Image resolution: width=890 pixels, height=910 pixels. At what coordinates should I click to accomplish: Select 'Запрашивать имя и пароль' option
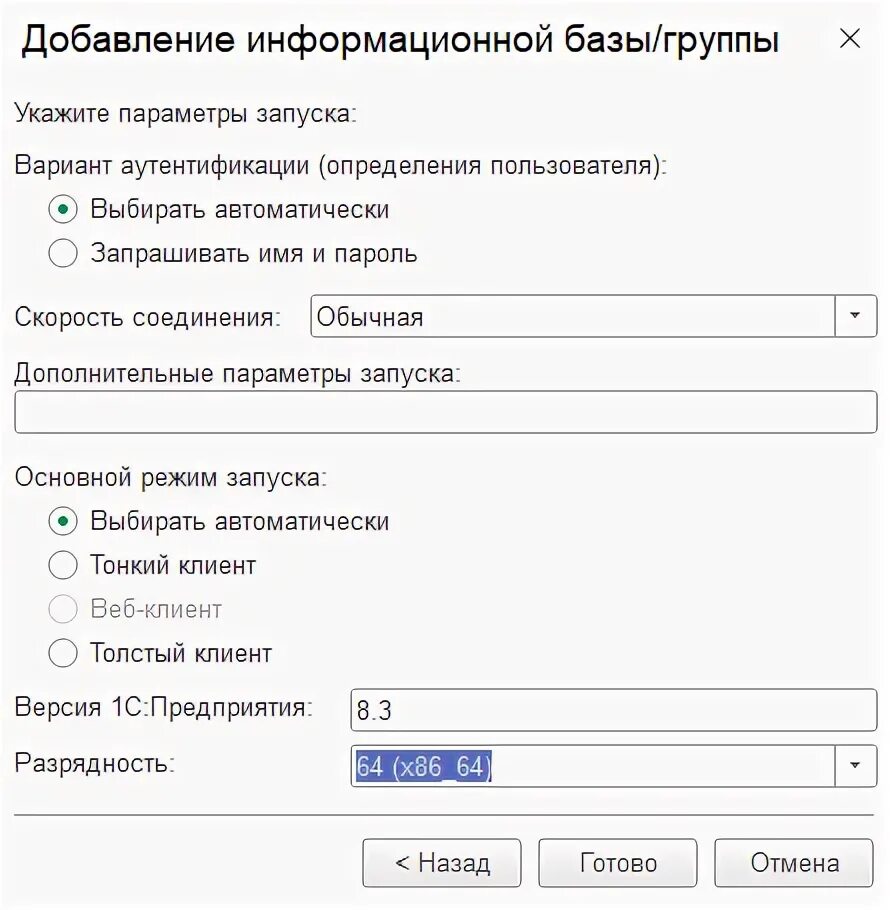[x=63, y=254]
